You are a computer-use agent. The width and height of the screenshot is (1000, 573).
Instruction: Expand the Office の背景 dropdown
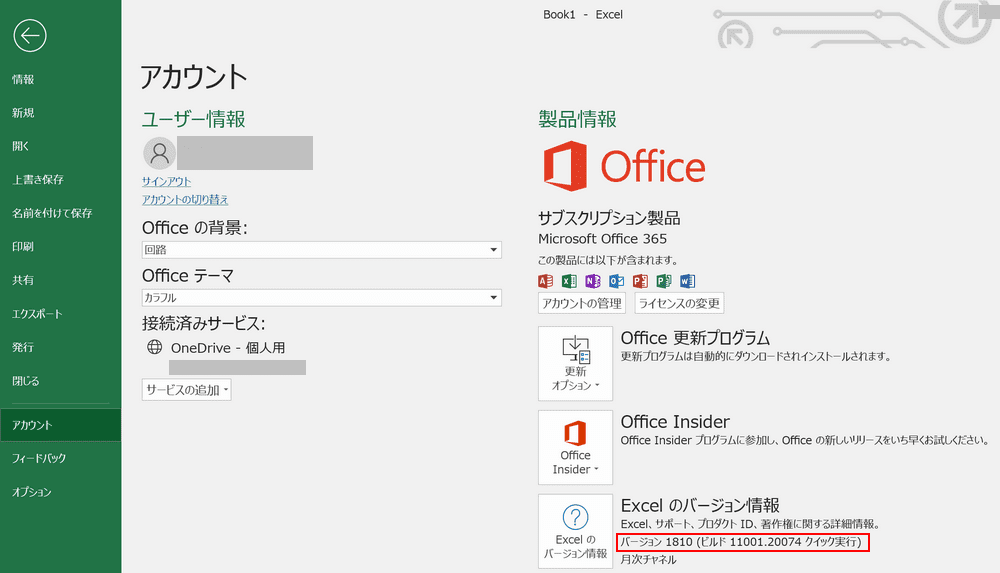click(321, 249)
